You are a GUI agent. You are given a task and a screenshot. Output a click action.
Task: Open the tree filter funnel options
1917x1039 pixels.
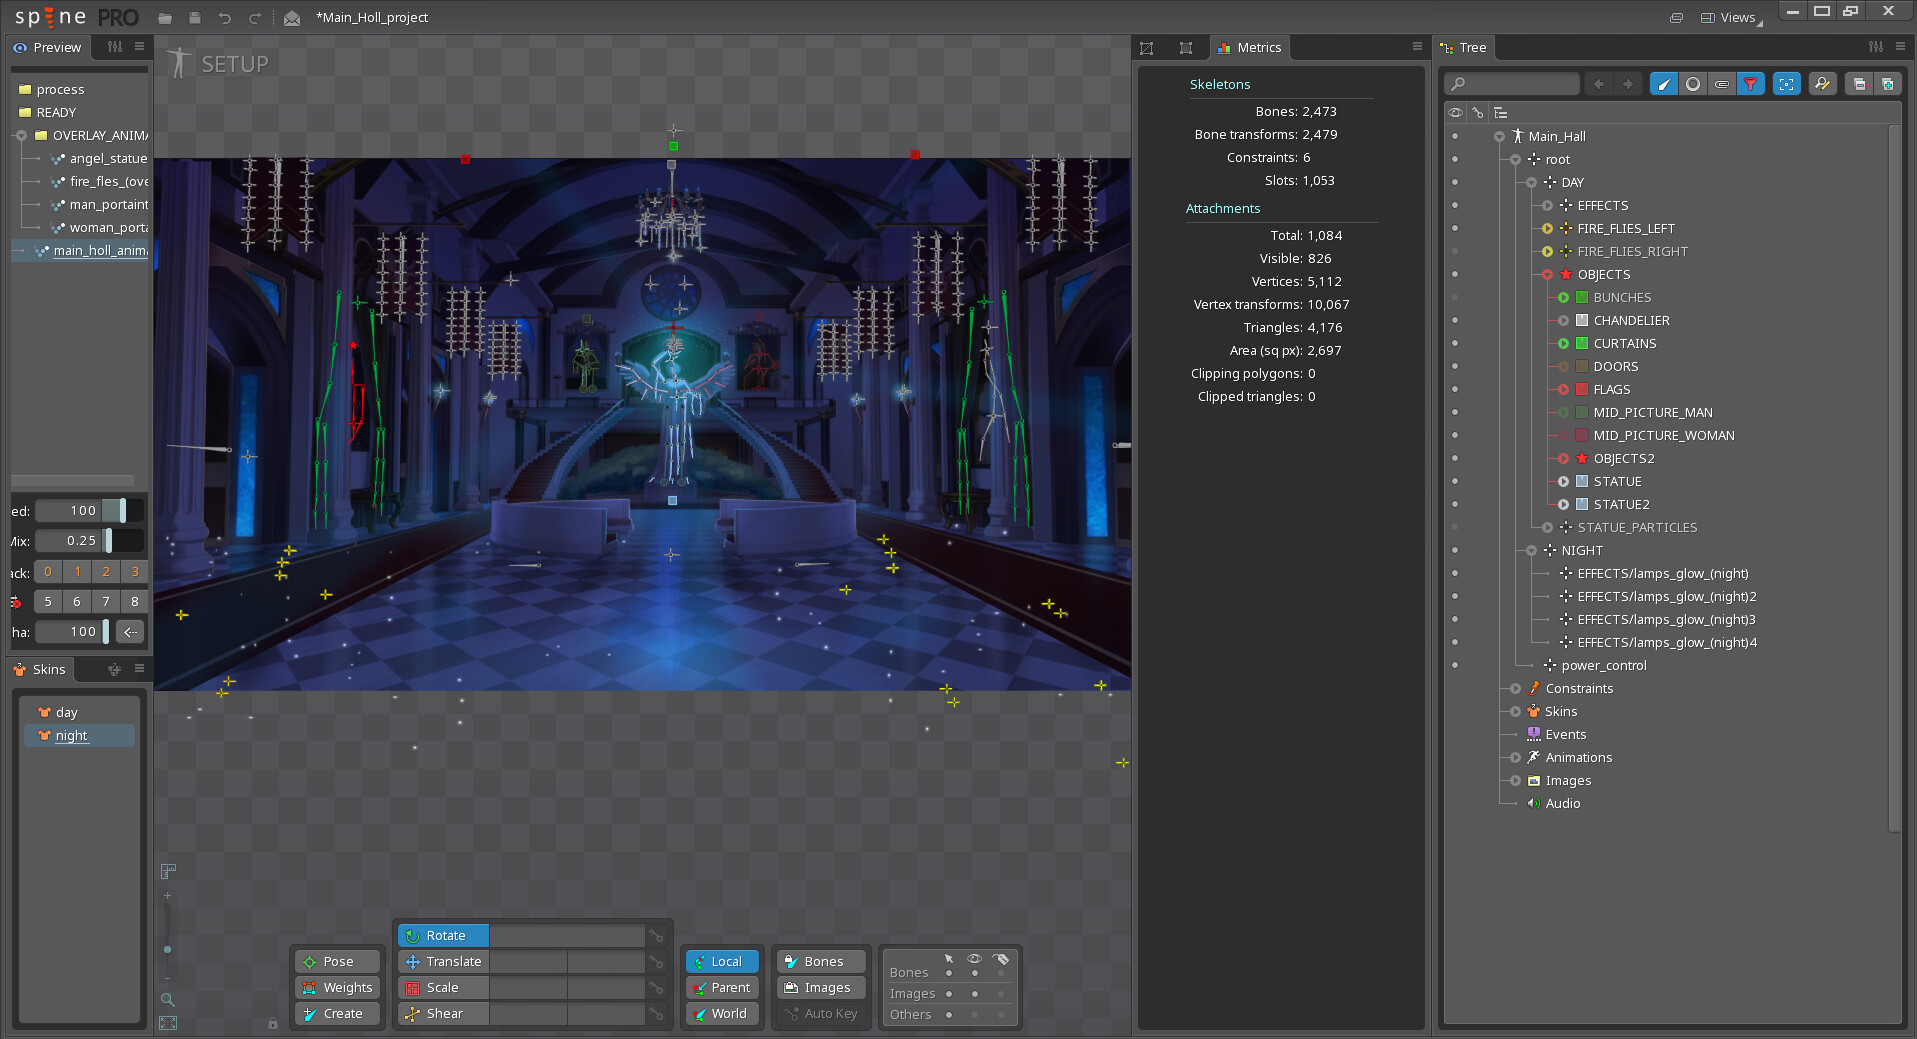[1751, 84]
